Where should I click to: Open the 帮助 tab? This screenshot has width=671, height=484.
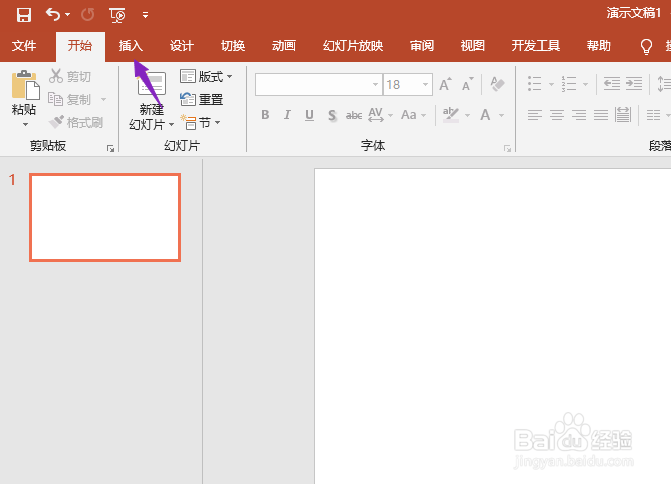(599, 46)
